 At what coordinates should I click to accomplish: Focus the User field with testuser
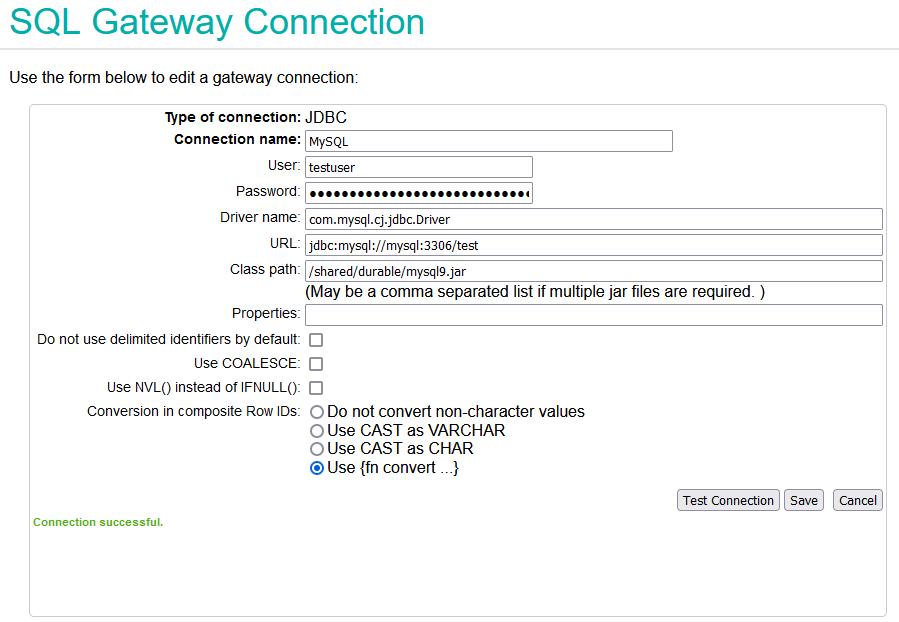419,167
